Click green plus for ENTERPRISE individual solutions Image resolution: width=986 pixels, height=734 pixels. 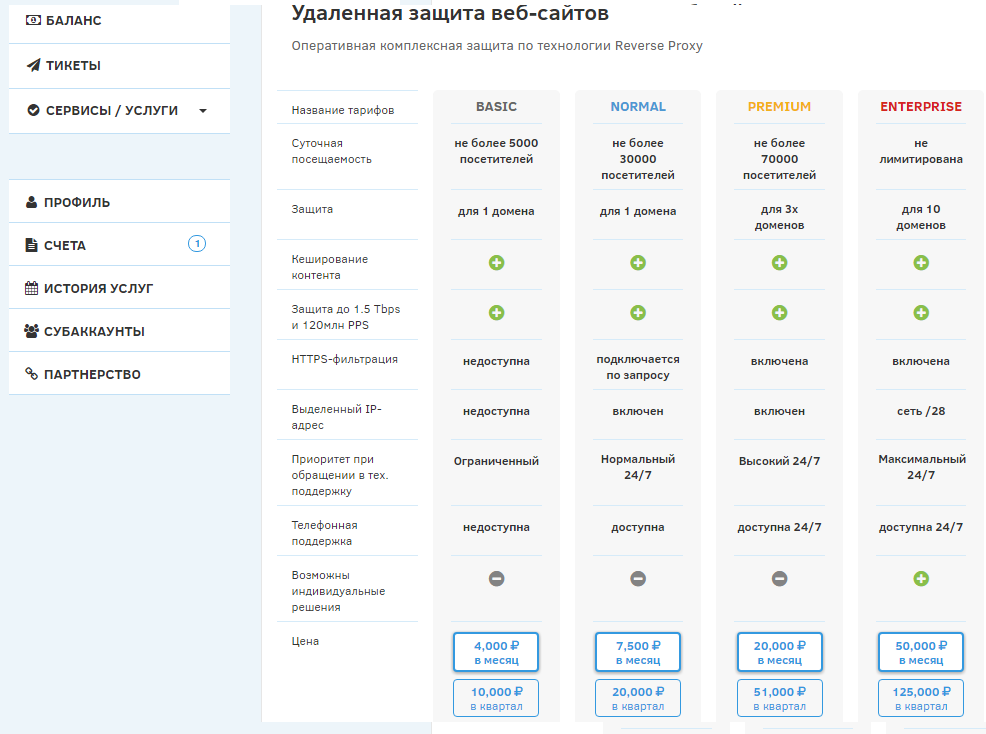click(921, 579)
